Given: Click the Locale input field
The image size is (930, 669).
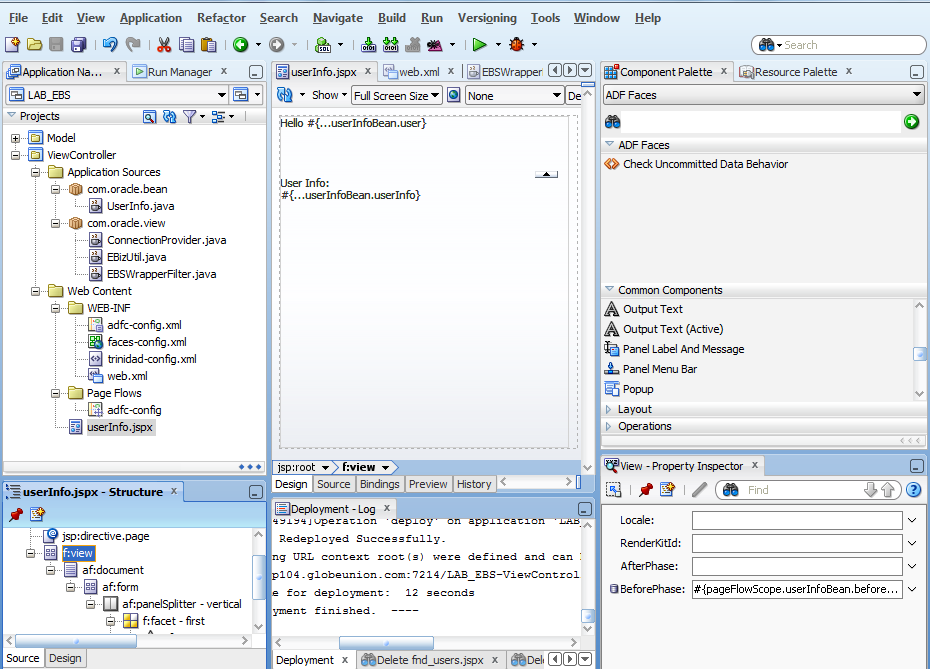Looking at the screenshot, I should 796,520.
